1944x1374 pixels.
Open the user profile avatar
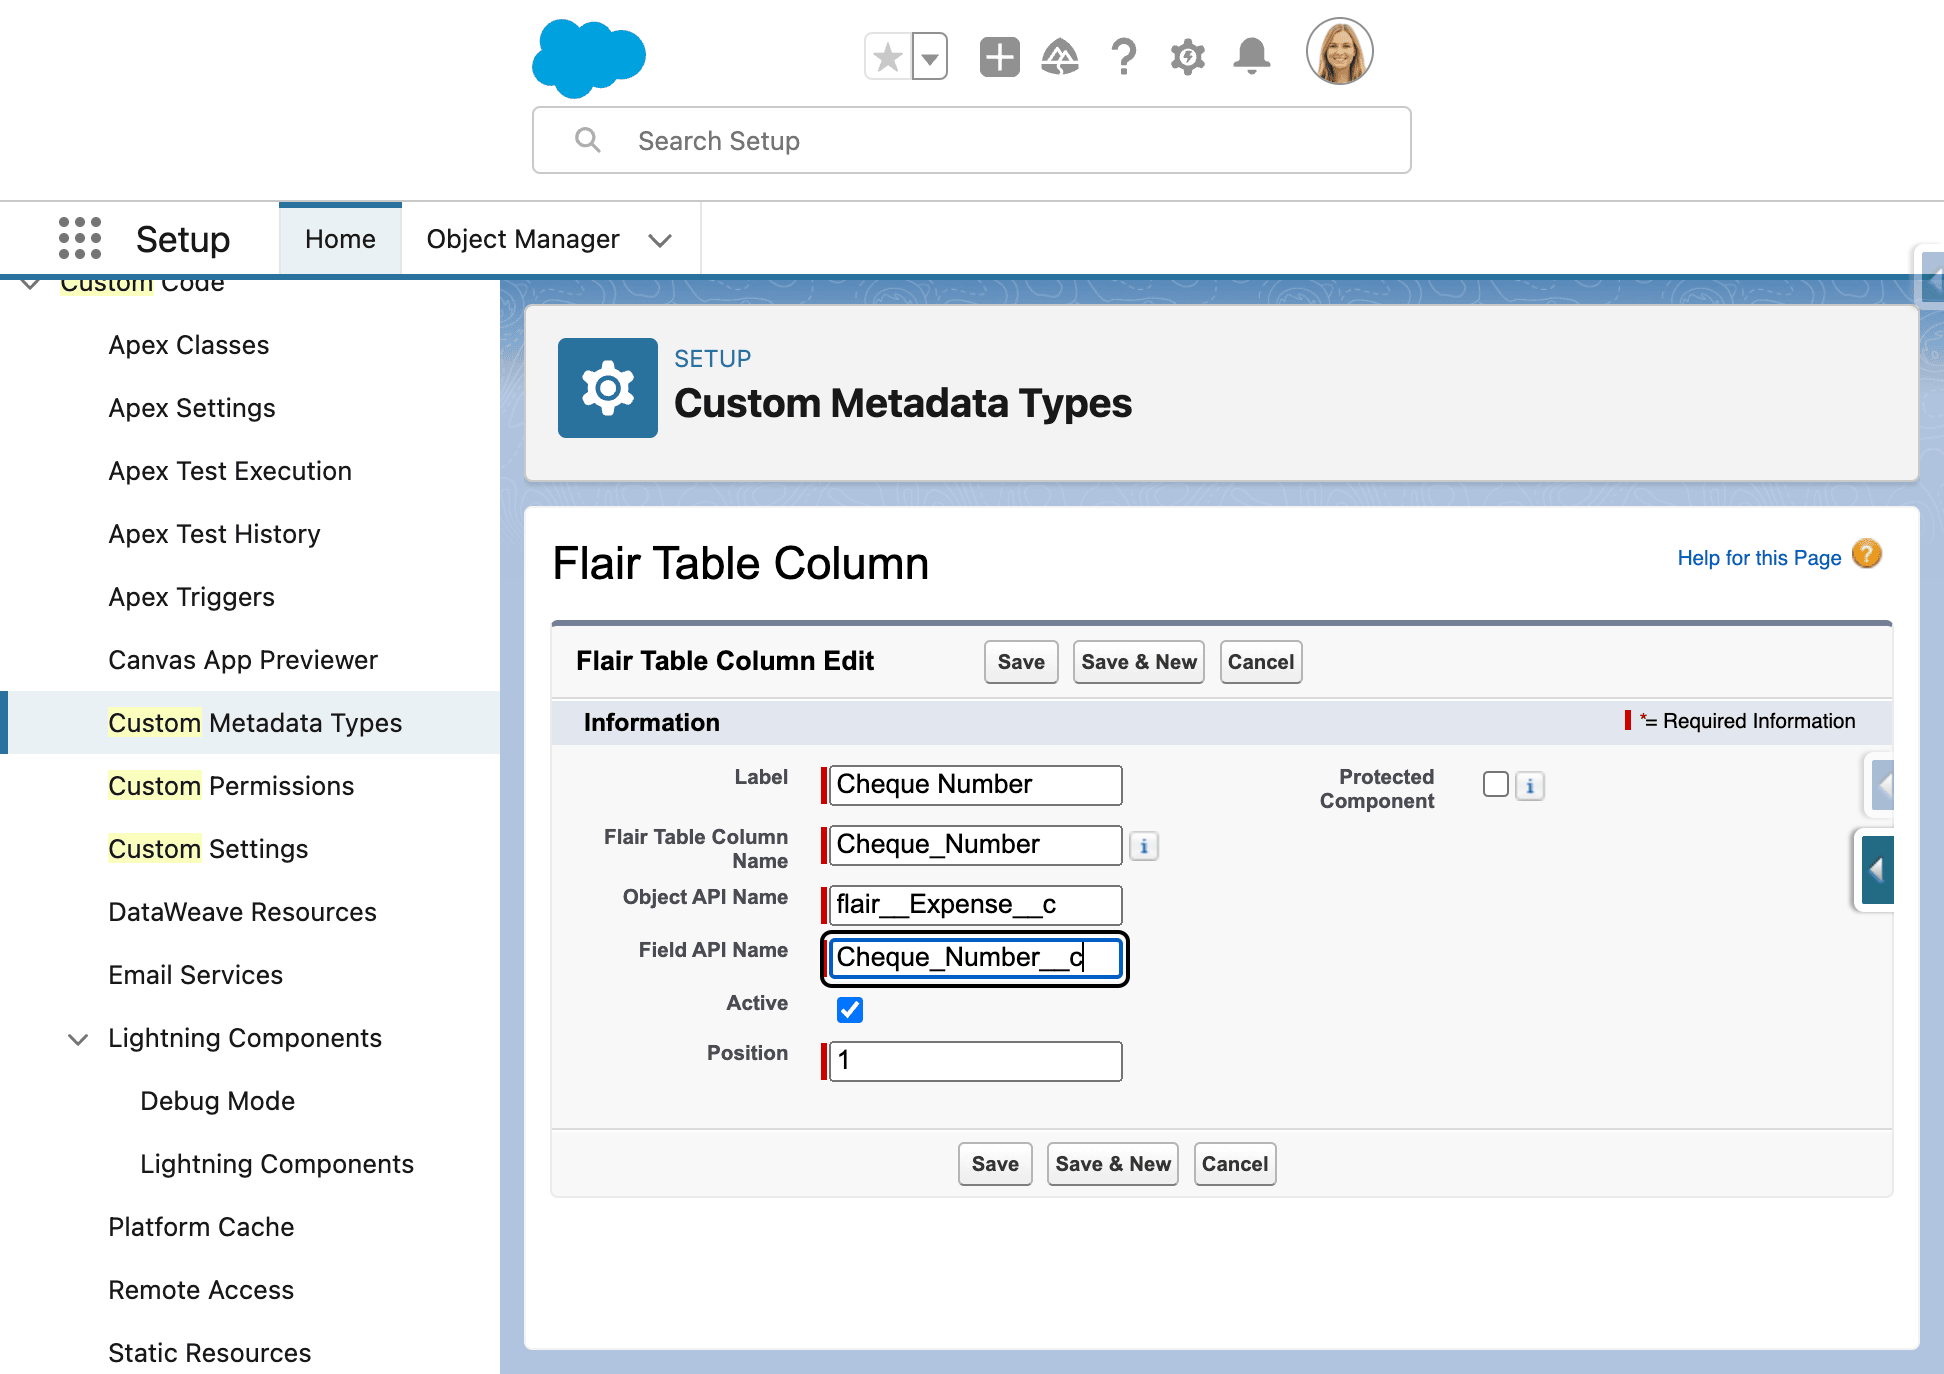click(1339, 52)
